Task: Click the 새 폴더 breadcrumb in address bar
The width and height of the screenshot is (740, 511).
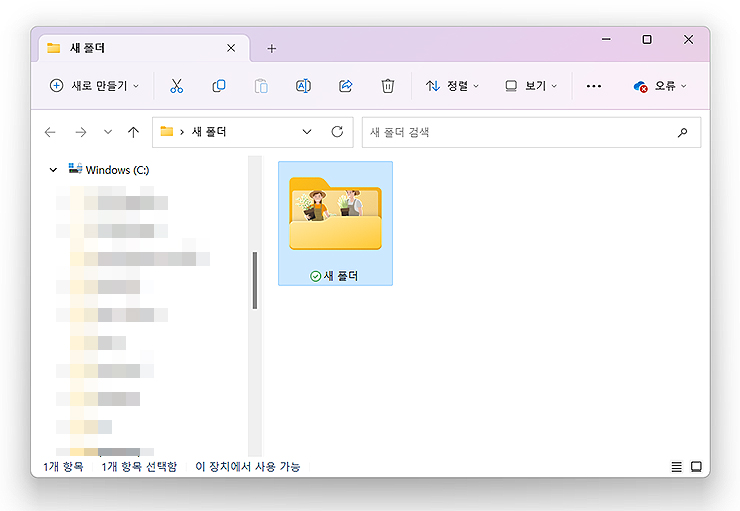Action: click(209, 132)
